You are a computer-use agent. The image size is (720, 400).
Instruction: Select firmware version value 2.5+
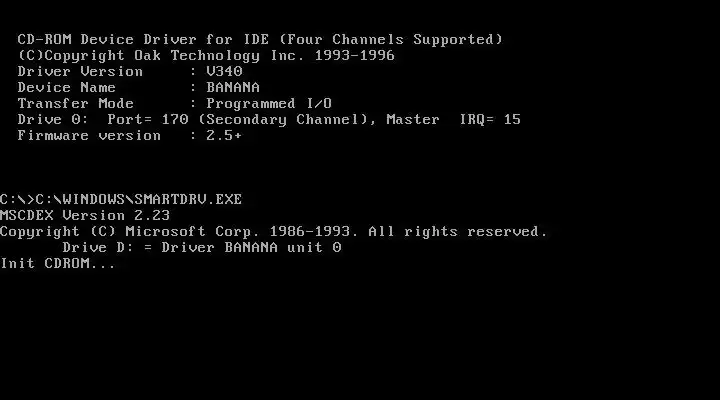pos(224,135)
